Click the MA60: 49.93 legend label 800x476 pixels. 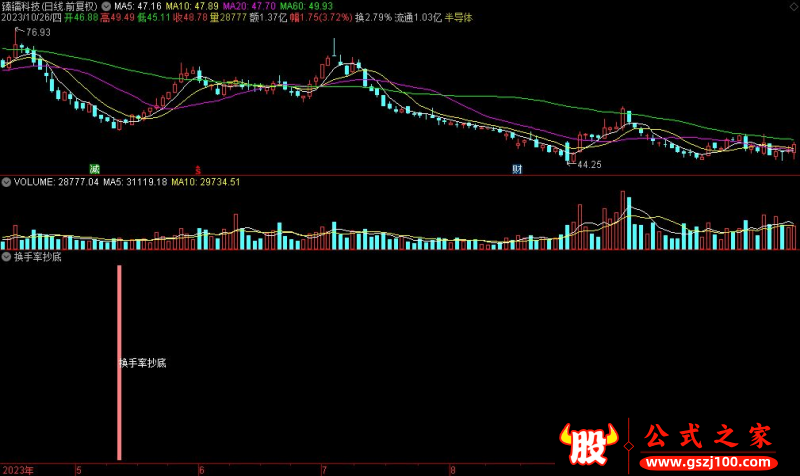point(306,7)
